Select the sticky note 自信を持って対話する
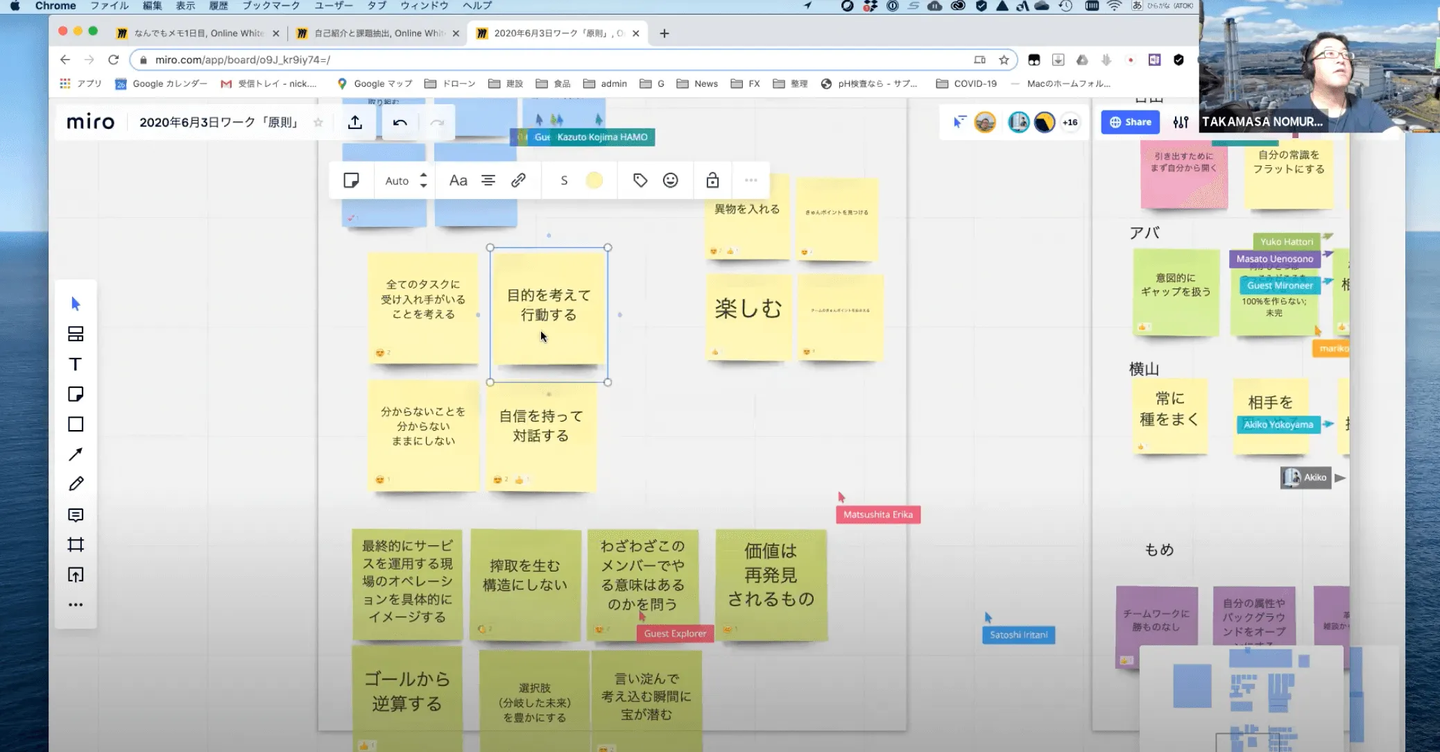 [x=541, y=436]
